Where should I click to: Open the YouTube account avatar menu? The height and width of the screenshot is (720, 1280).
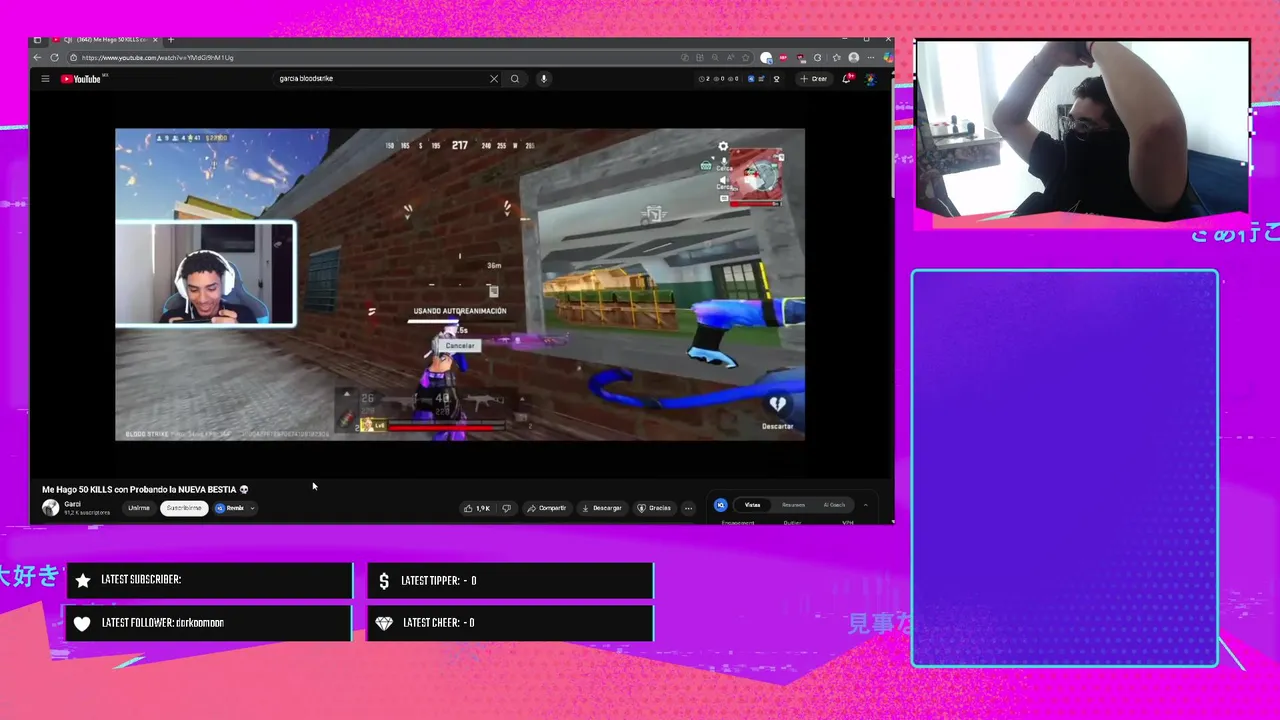pos(871,79)
